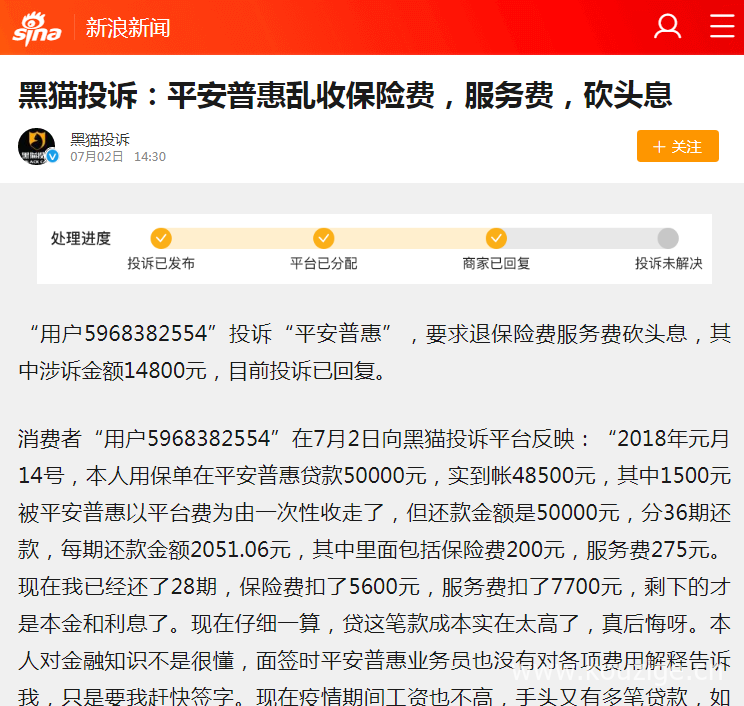Select the 投诉已发布 step label
The height and width of the screenshot is (706, 744).
[x=161, y=264]
